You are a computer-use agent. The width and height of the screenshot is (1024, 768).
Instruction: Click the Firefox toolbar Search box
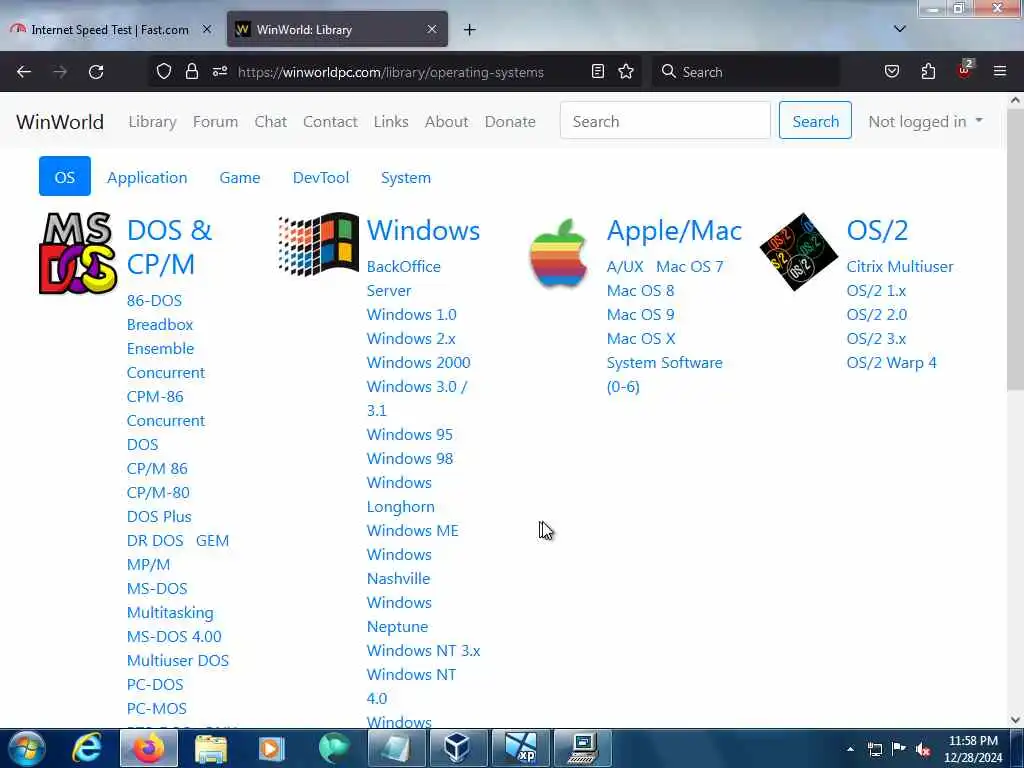click(x=746, y=72)
